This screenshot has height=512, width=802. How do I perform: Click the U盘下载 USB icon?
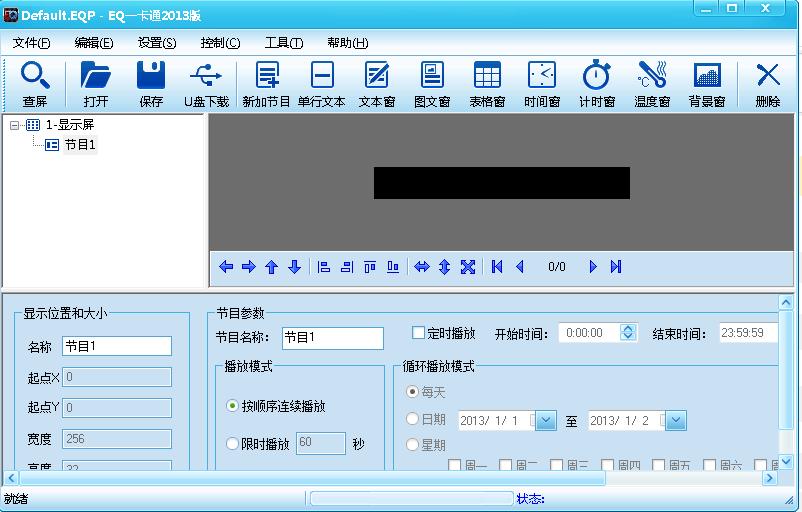(x=206, y=84)
